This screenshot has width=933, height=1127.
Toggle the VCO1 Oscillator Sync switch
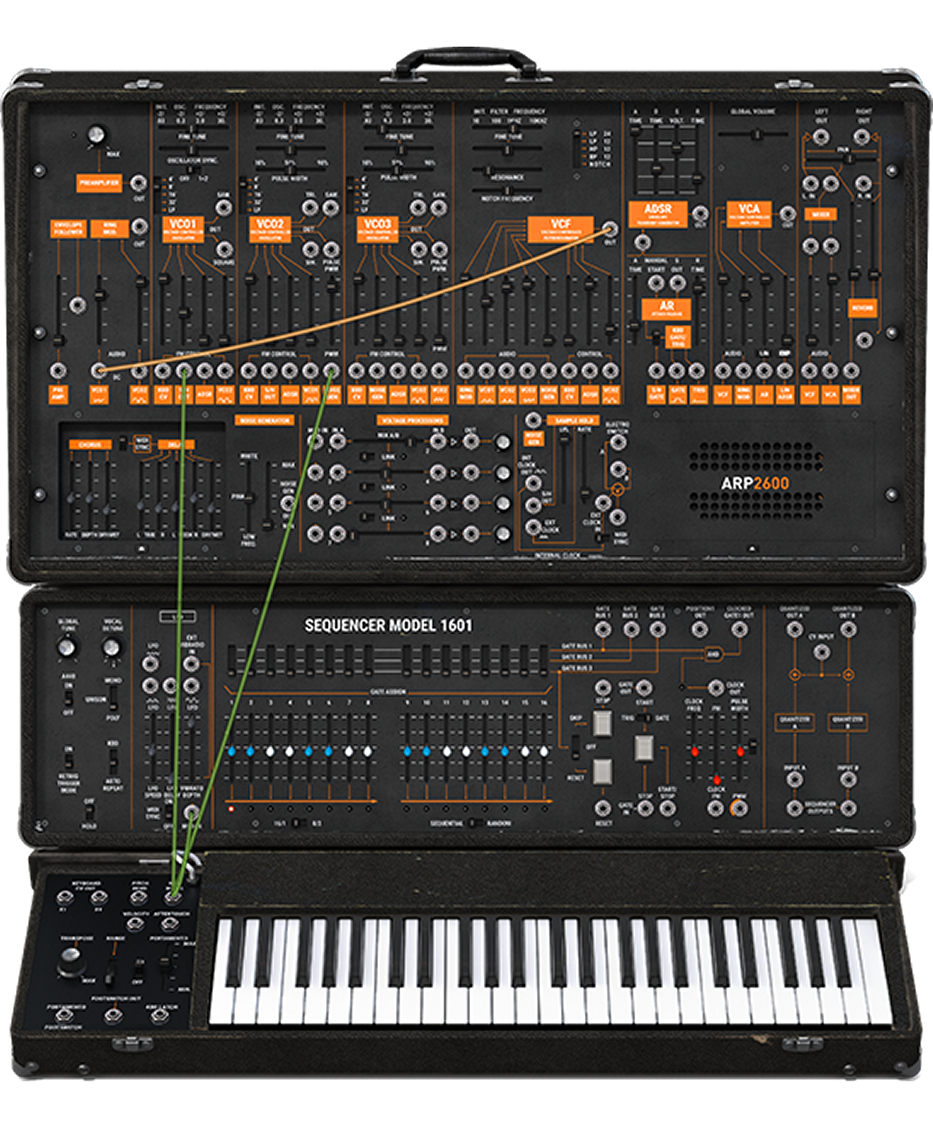[x=192, y=172]
